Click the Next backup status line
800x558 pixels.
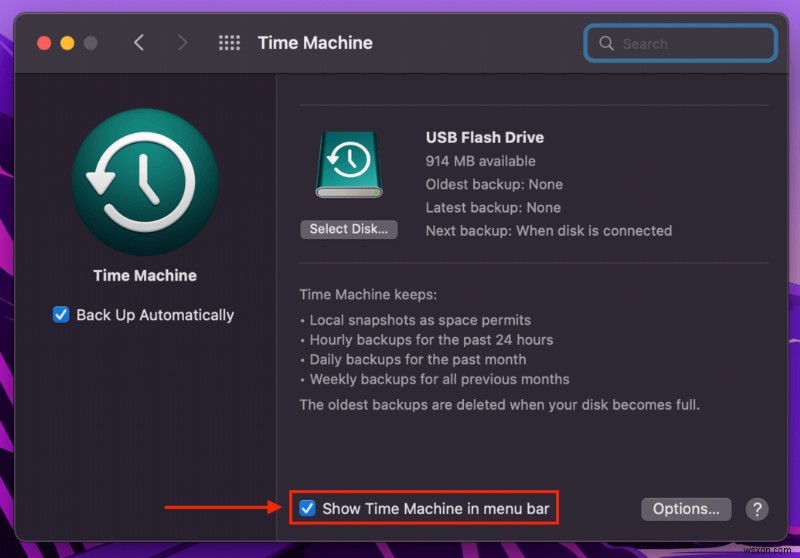[549, 231]
